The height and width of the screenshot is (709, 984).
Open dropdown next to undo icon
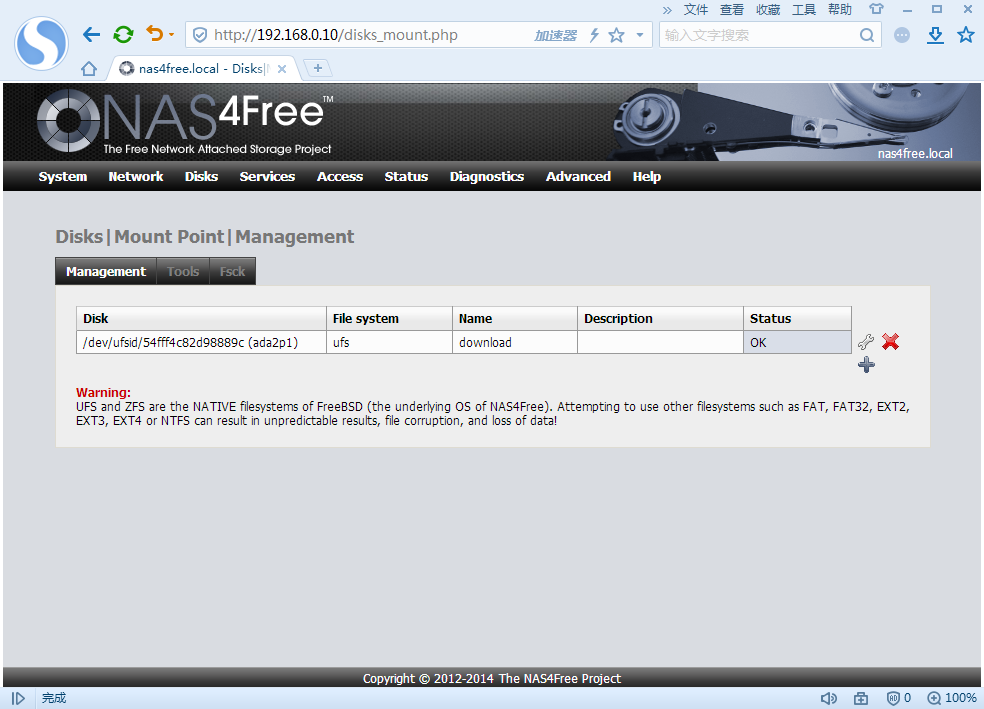point(171,35)
